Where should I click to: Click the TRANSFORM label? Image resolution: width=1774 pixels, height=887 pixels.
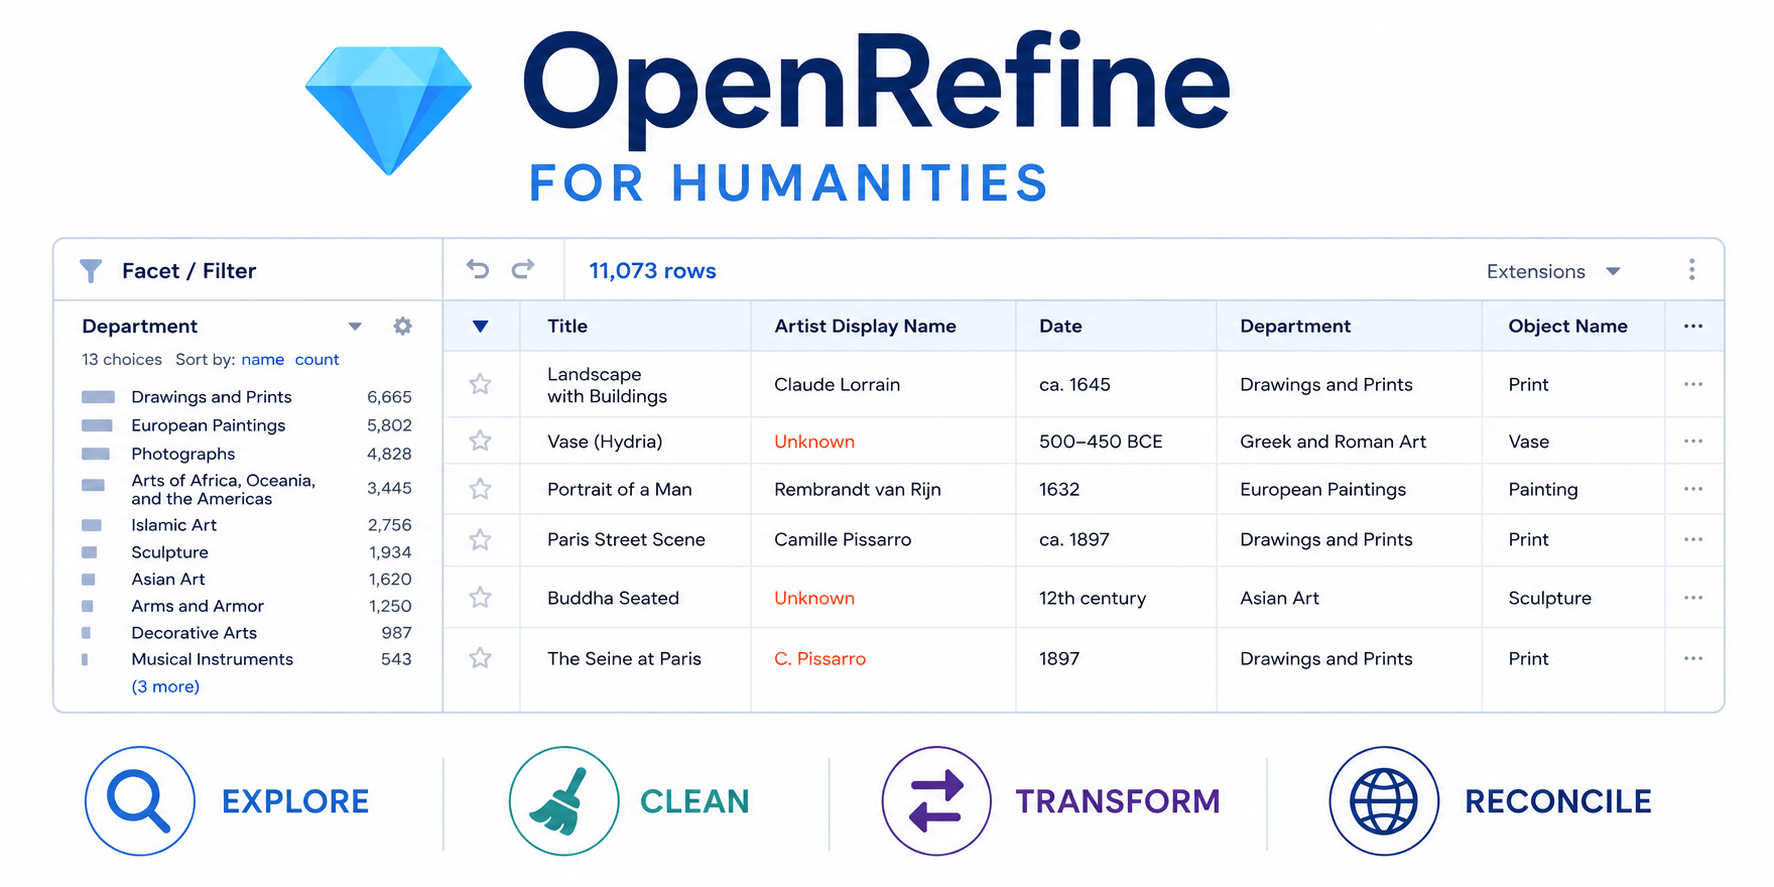[x=1118, y=801]
